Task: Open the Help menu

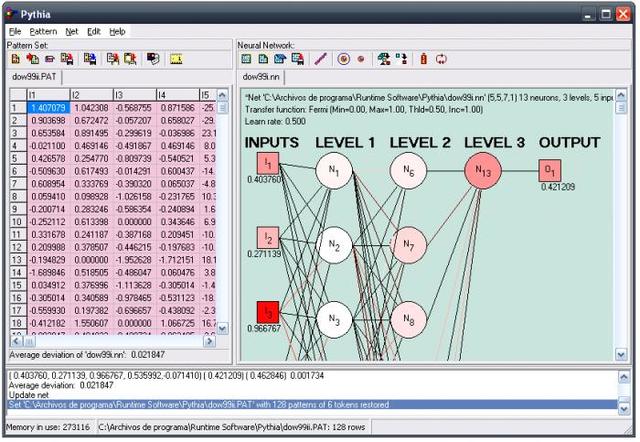Action: point(118,31)
